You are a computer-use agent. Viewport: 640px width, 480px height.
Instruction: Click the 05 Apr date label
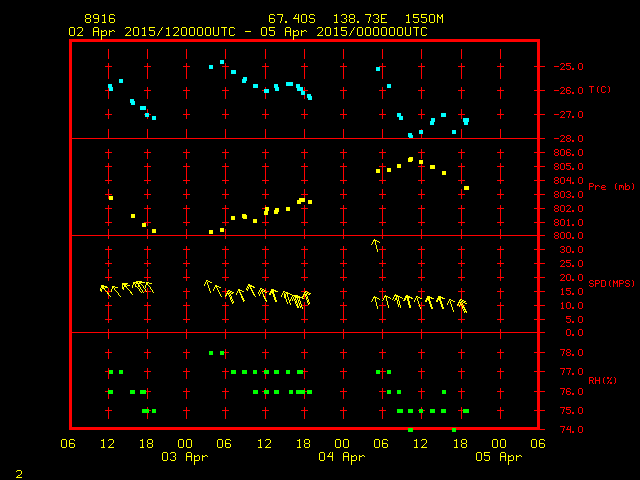[x=497, y=457]
